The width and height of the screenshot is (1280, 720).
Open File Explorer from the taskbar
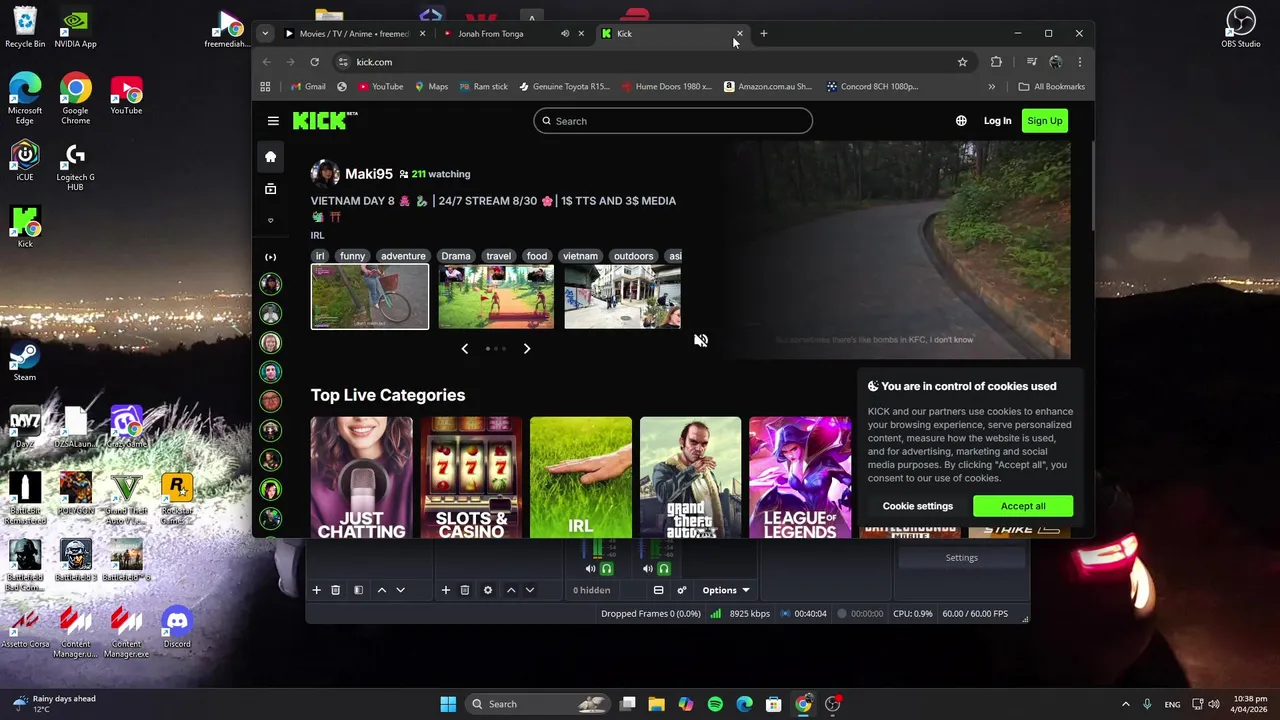pyautogui.click(x=656, y=704)
